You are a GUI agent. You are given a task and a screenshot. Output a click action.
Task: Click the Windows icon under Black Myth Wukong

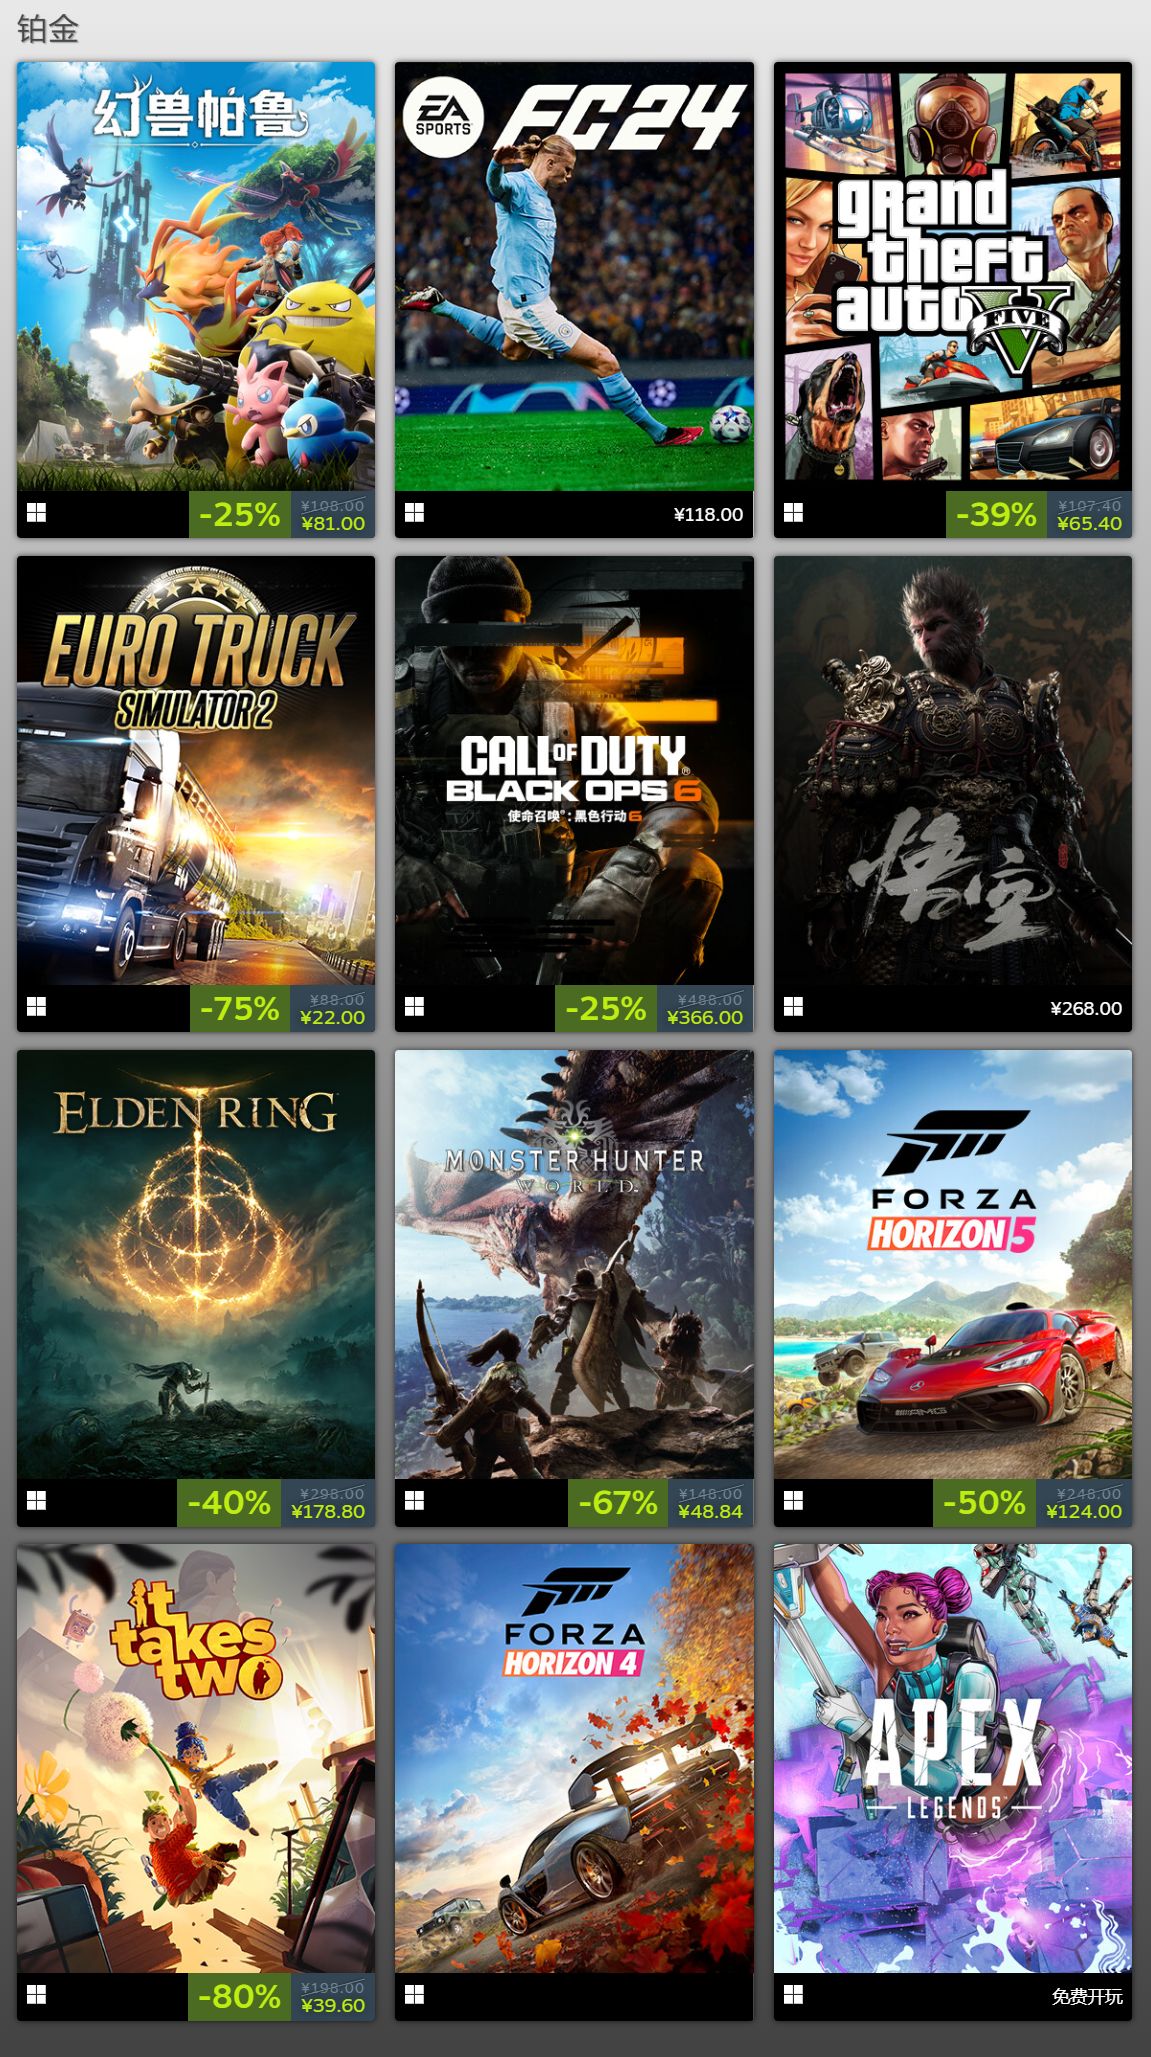(x=794, y=1007)
